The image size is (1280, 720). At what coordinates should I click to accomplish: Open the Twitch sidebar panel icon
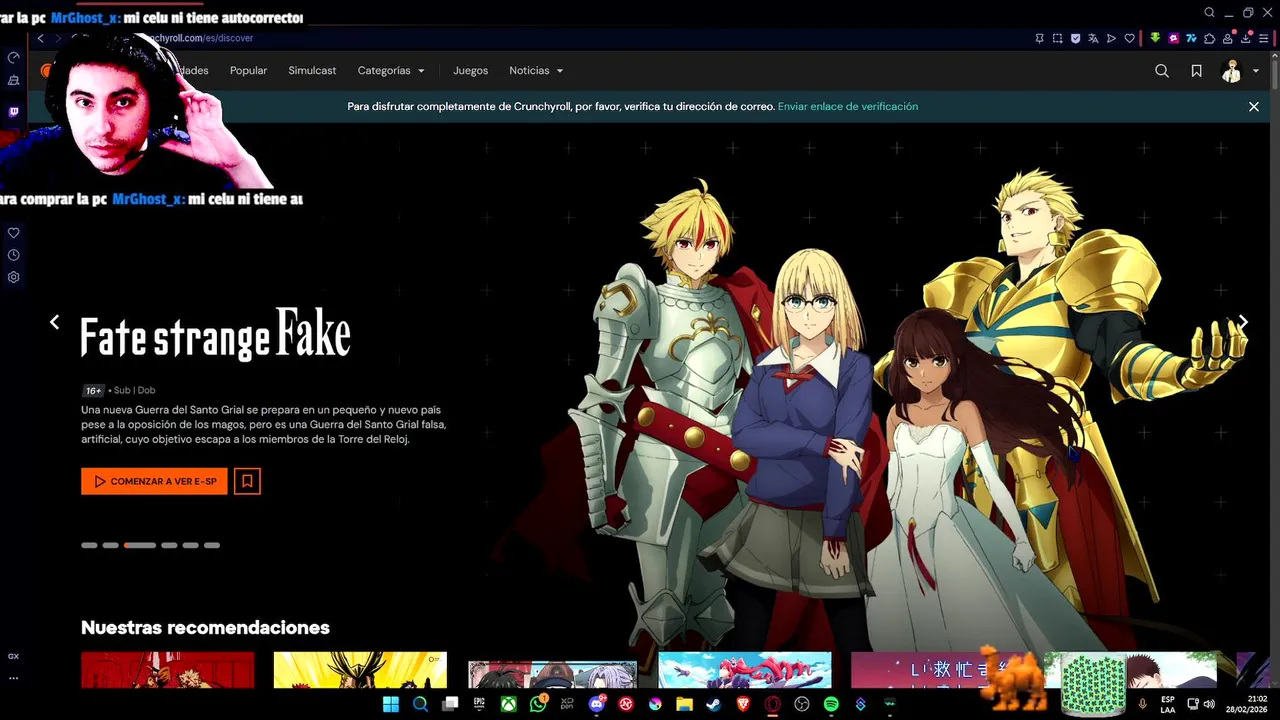[13, 112]
